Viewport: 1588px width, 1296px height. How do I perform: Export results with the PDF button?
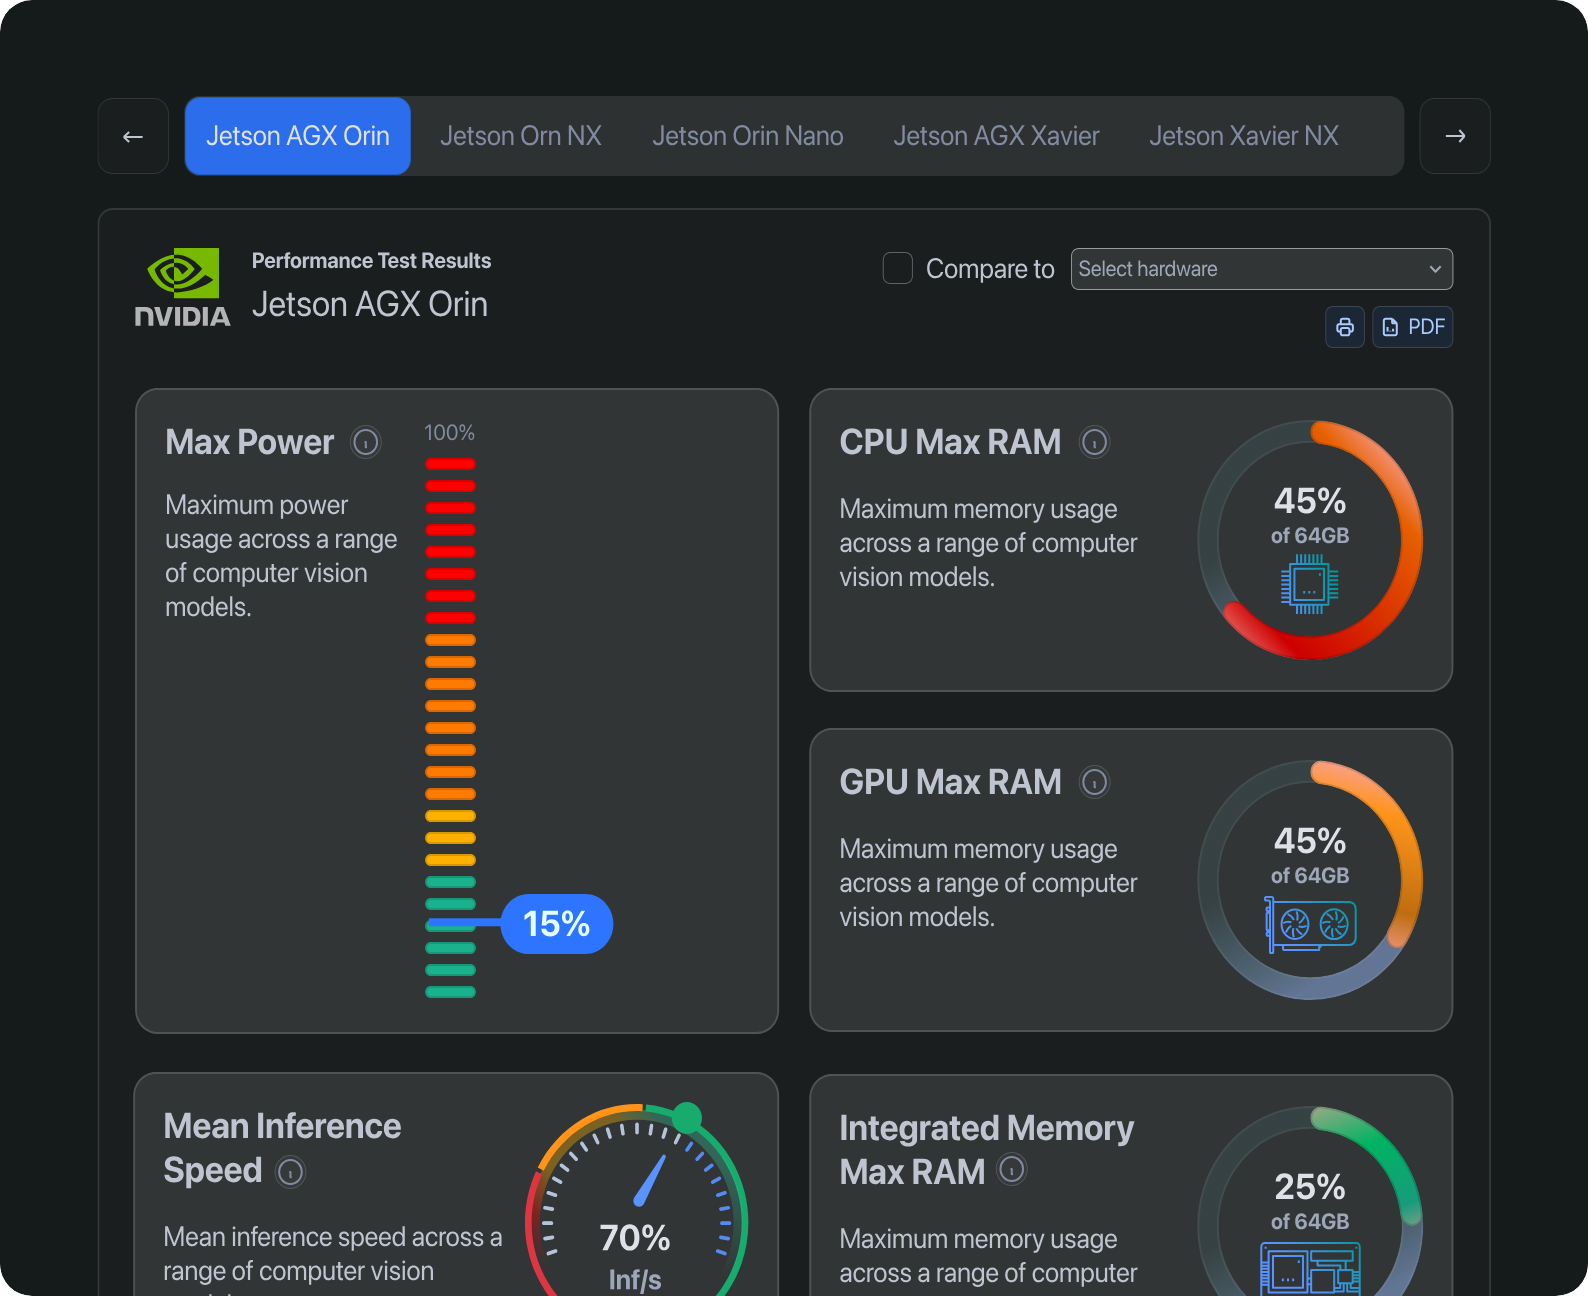pyautogui.click(x=1413, y=327)
